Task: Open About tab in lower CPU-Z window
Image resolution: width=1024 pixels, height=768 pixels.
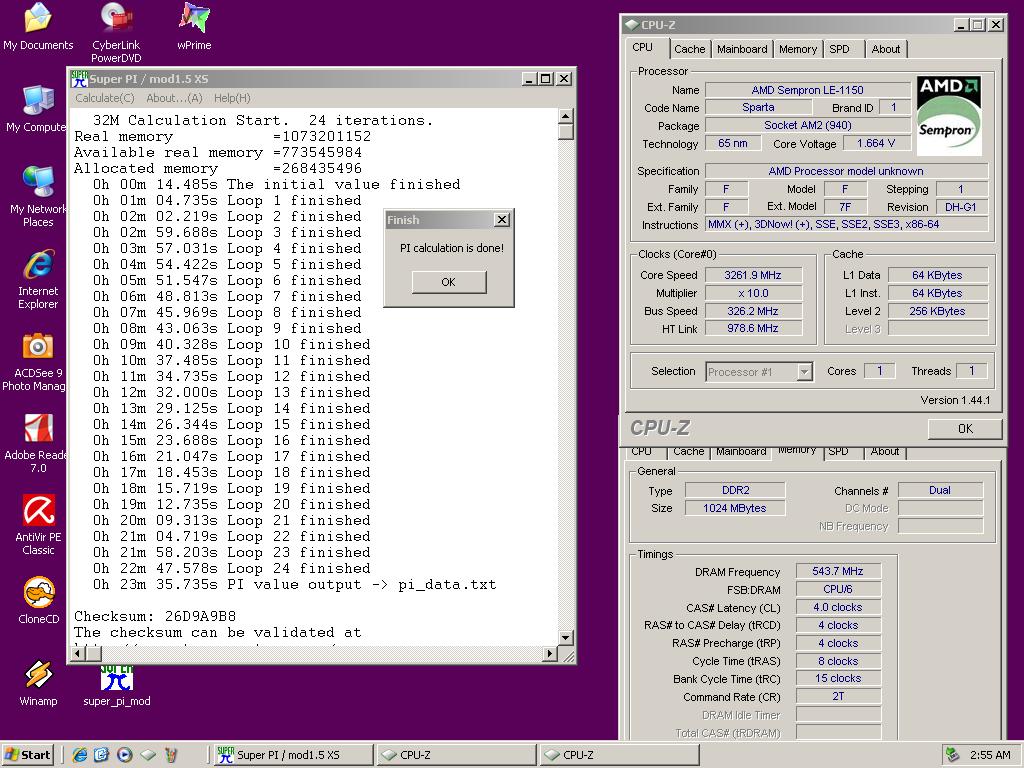Action: point(885,452)
